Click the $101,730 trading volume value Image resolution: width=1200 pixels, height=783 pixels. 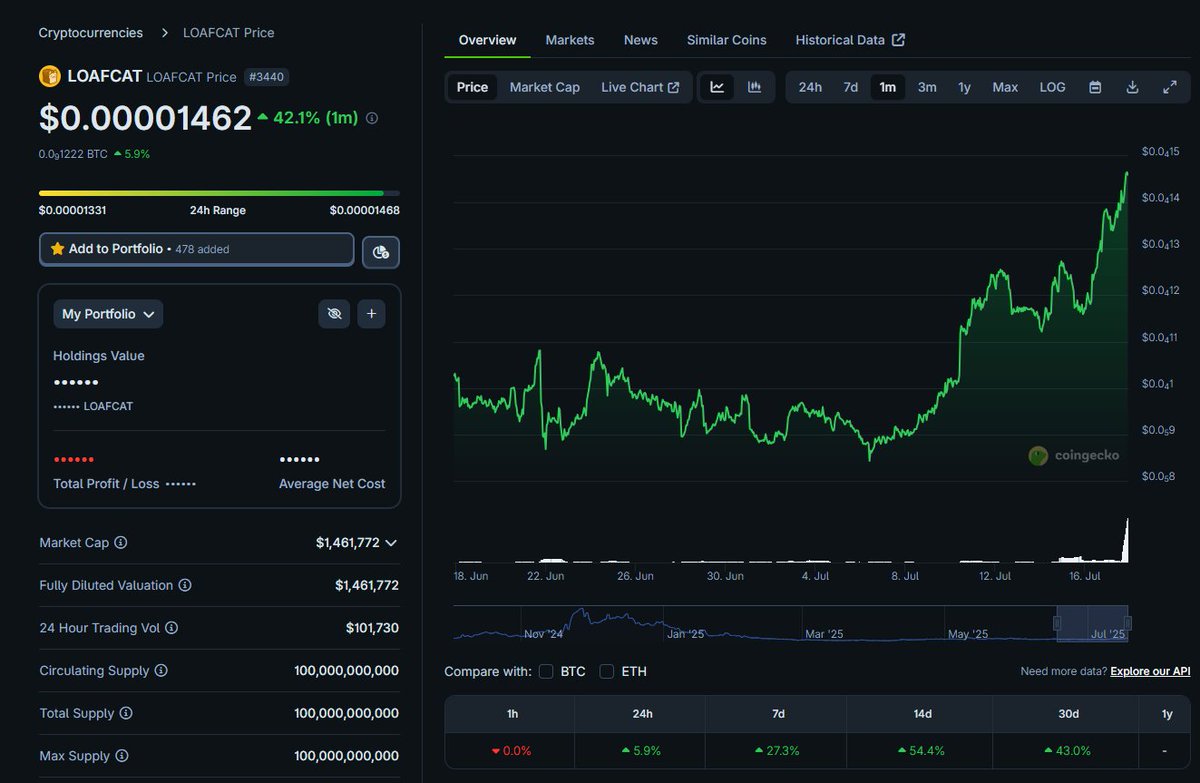pos(372,628)
